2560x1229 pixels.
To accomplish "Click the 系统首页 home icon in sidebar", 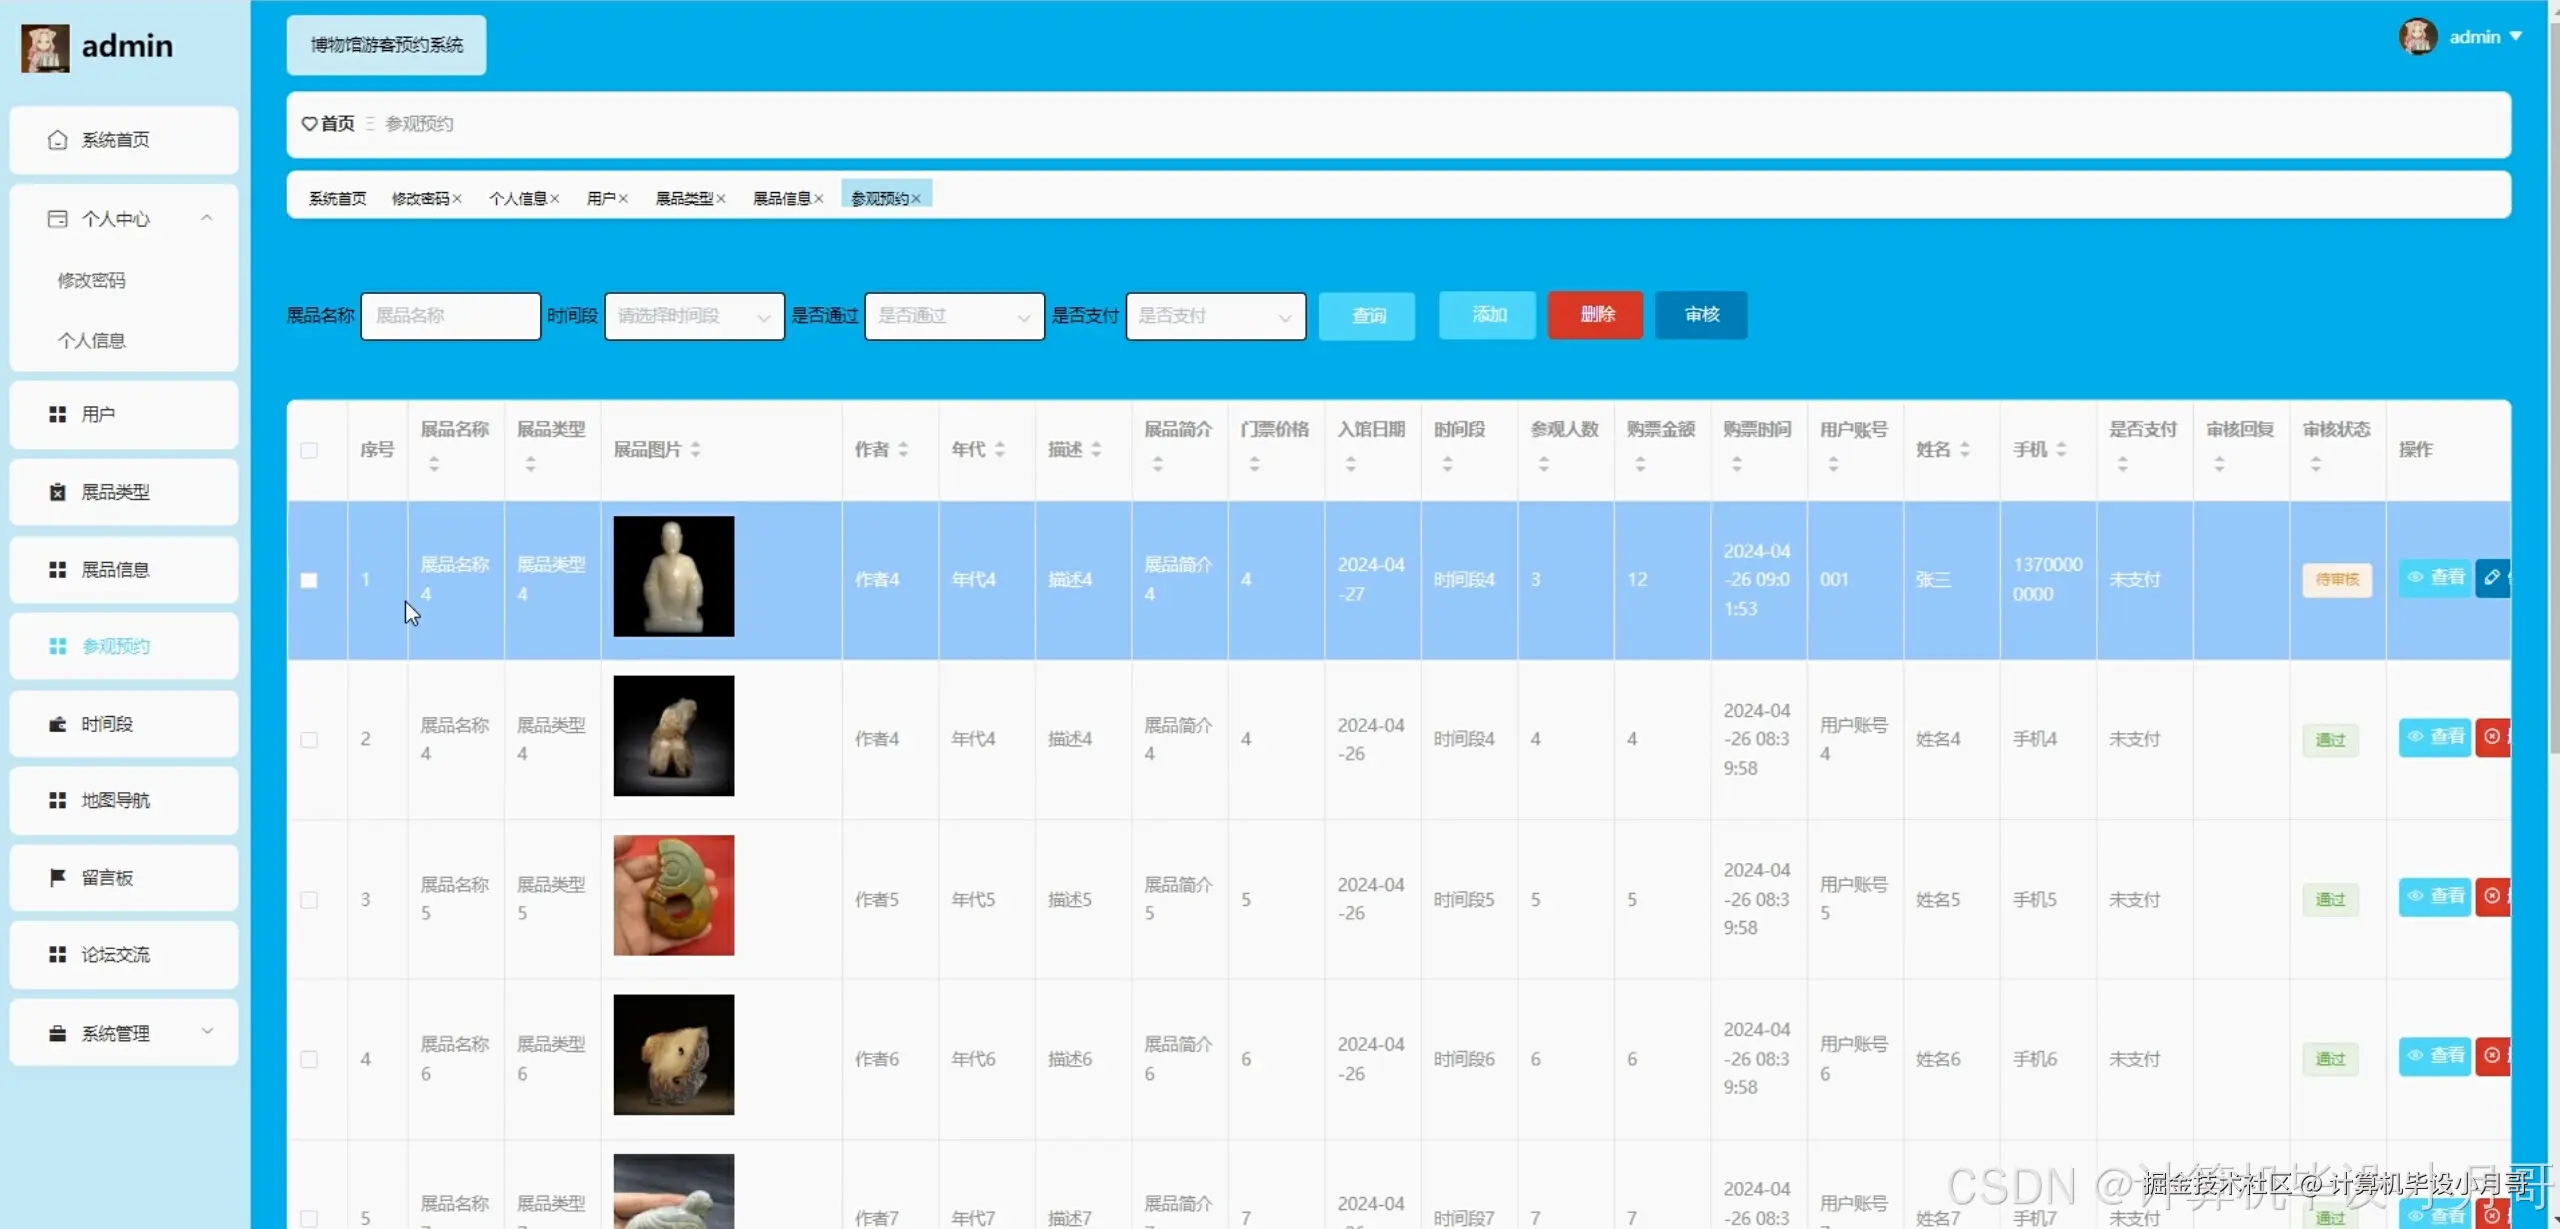I will tap(58, 140).
